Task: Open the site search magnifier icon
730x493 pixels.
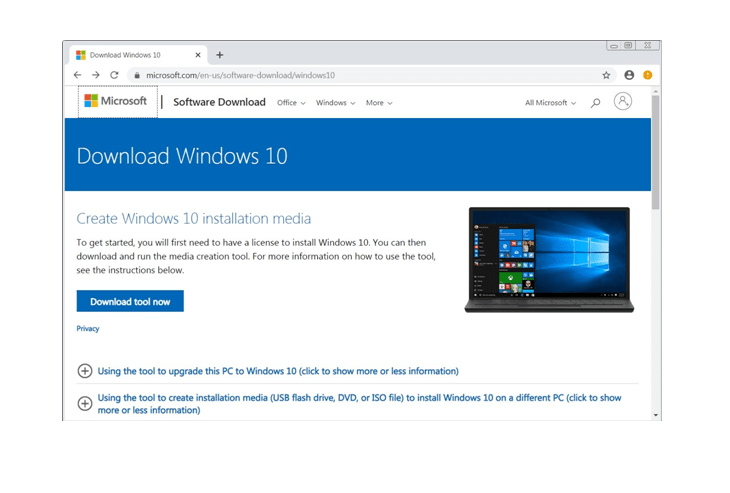Action: pos(595,103)
